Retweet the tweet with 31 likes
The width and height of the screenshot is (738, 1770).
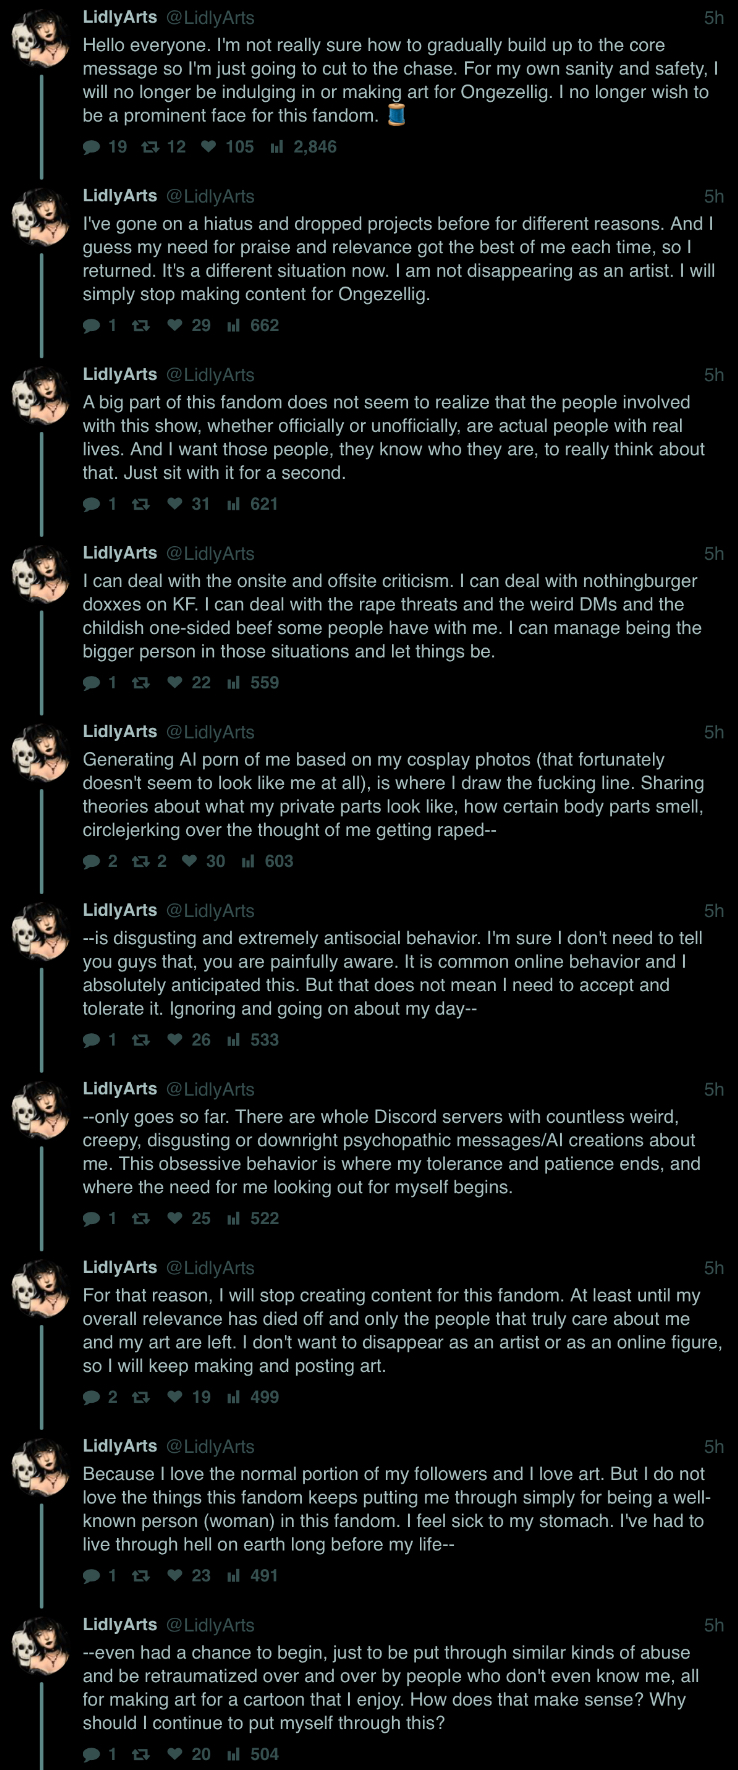click(x=141, y=504)
